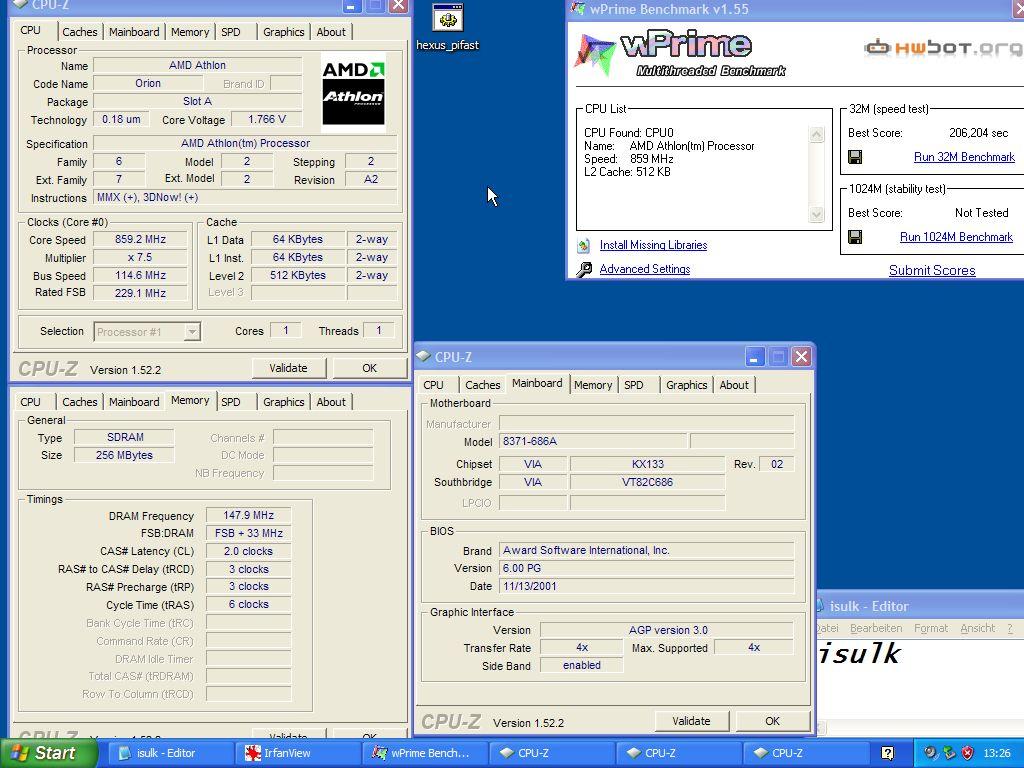Click the Multiplier x 7.5 field
Viewport: 1024px width, 768px height.
click(x=140, y=258)
